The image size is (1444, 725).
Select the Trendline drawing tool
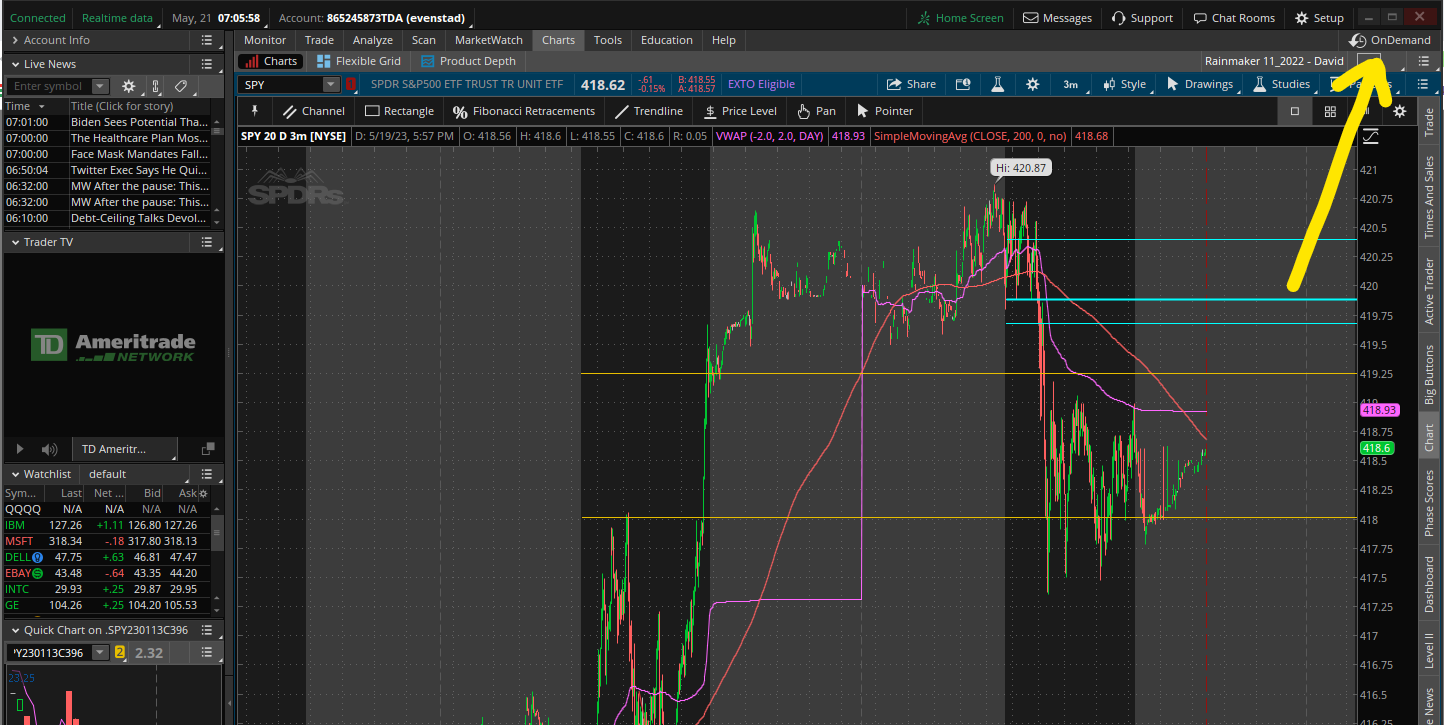point(648,111)
